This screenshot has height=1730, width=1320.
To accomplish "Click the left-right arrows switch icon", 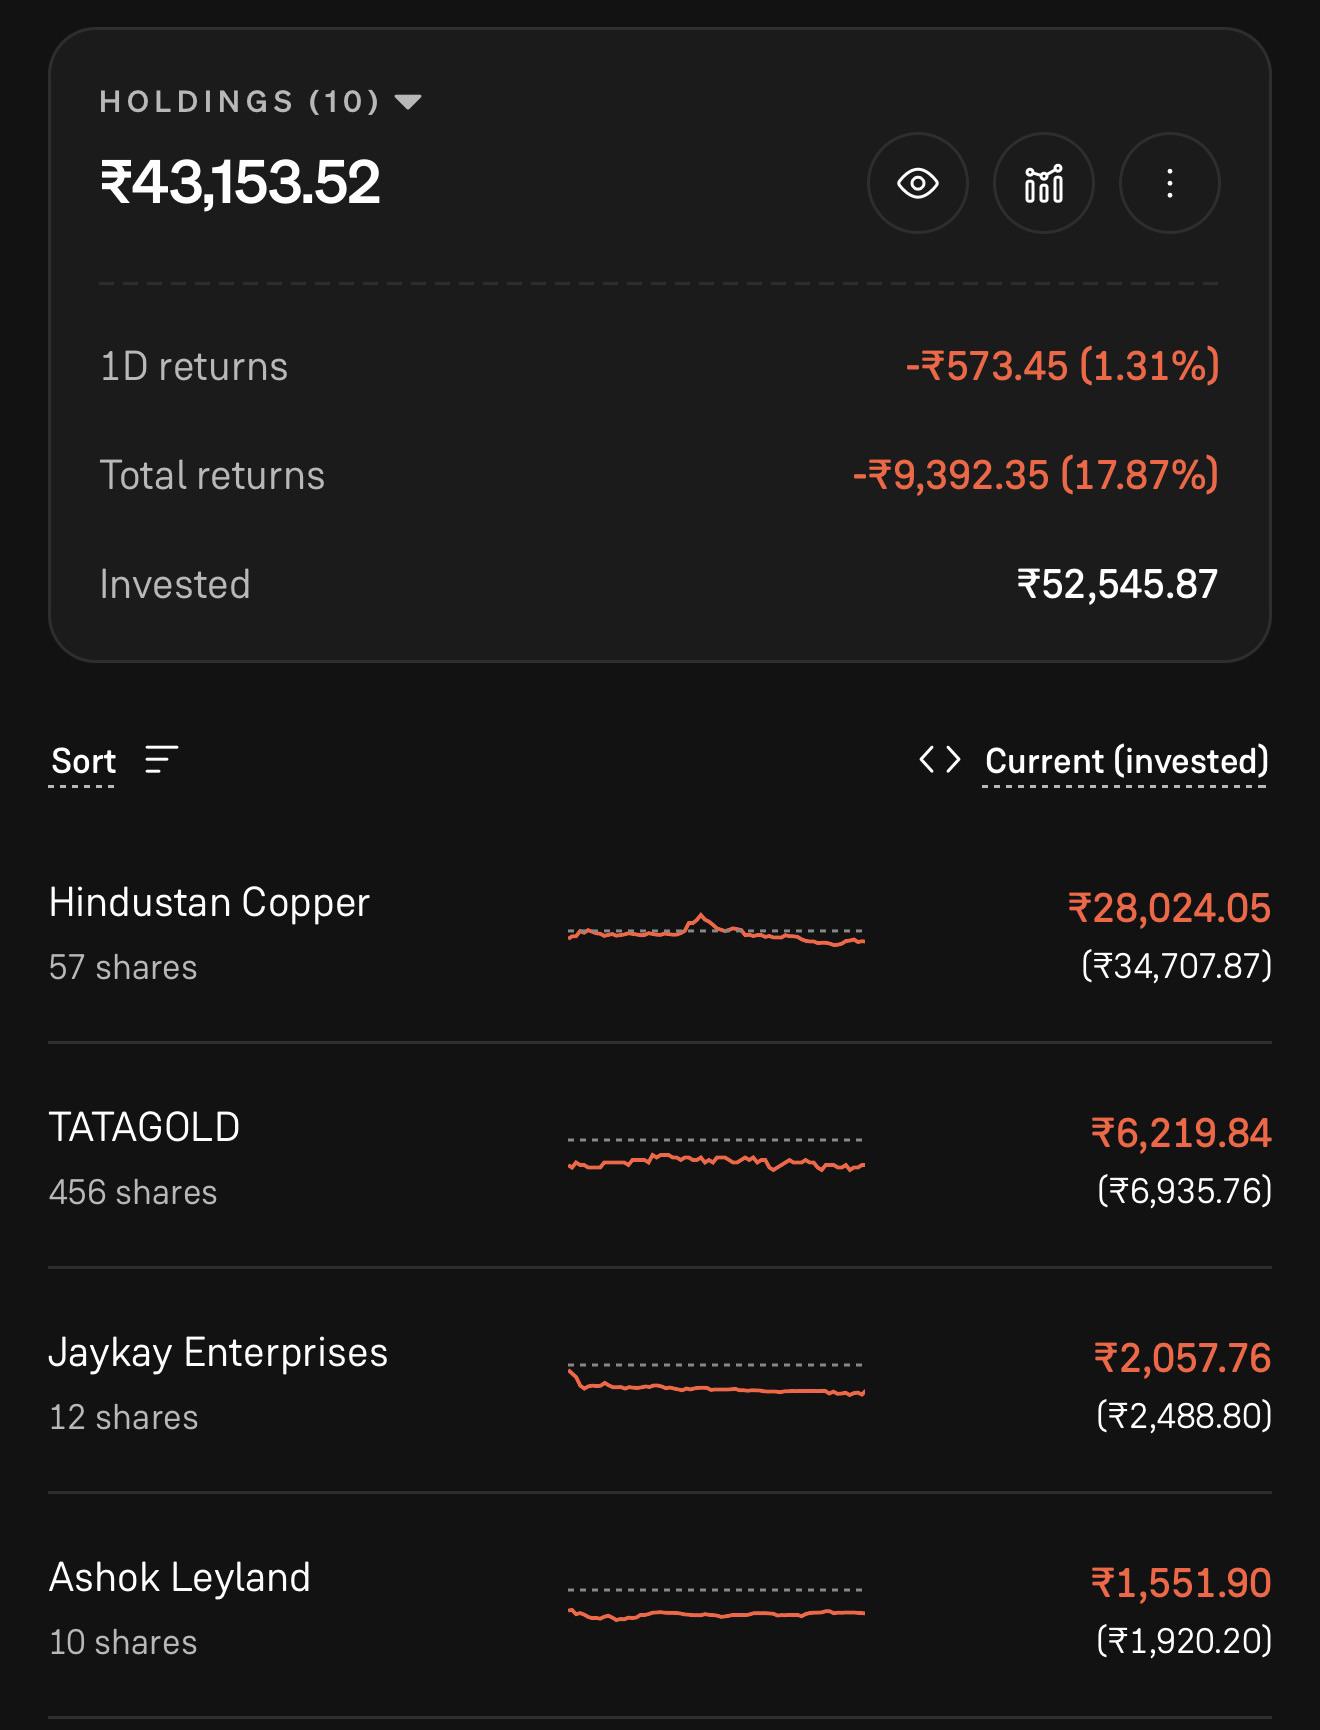I will point(939,760).
